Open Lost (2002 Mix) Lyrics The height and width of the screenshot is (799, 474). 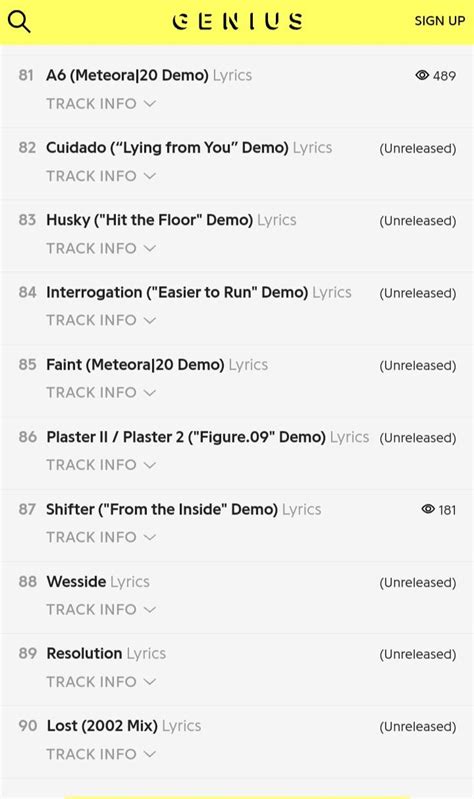(124, 726)
